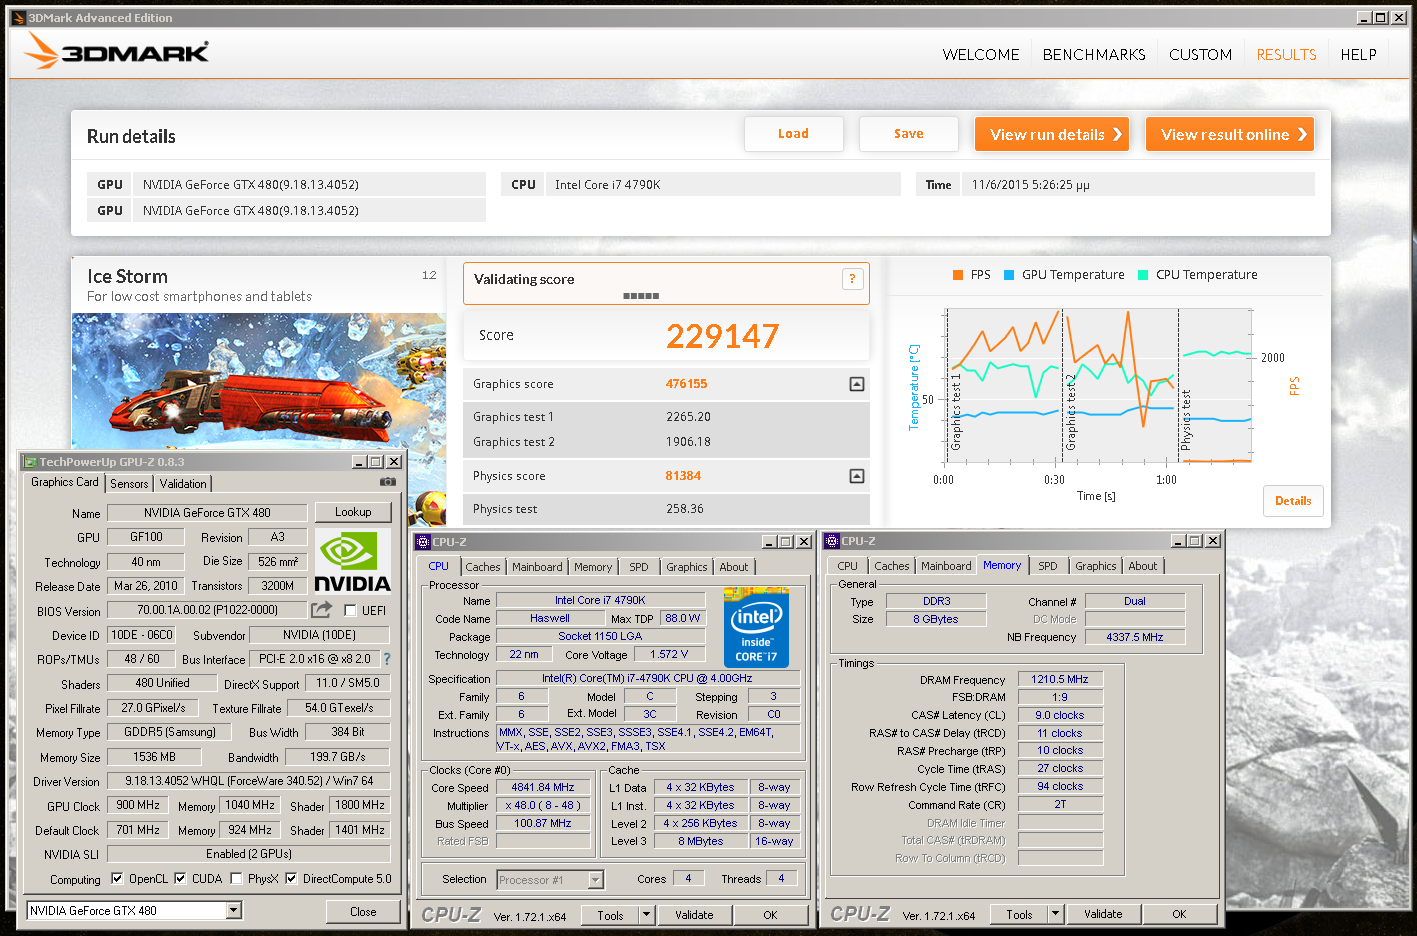Image resolution: width=1417 pixels, height=936 pixels.
Task: Click the Core Speed value field
Action: (542, 788)
